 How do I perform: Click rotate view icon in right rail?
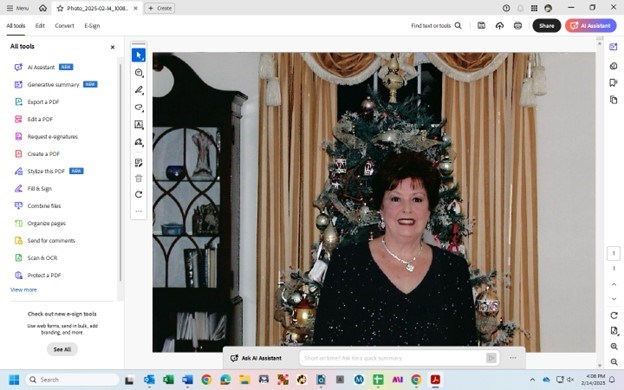(614, 316)
